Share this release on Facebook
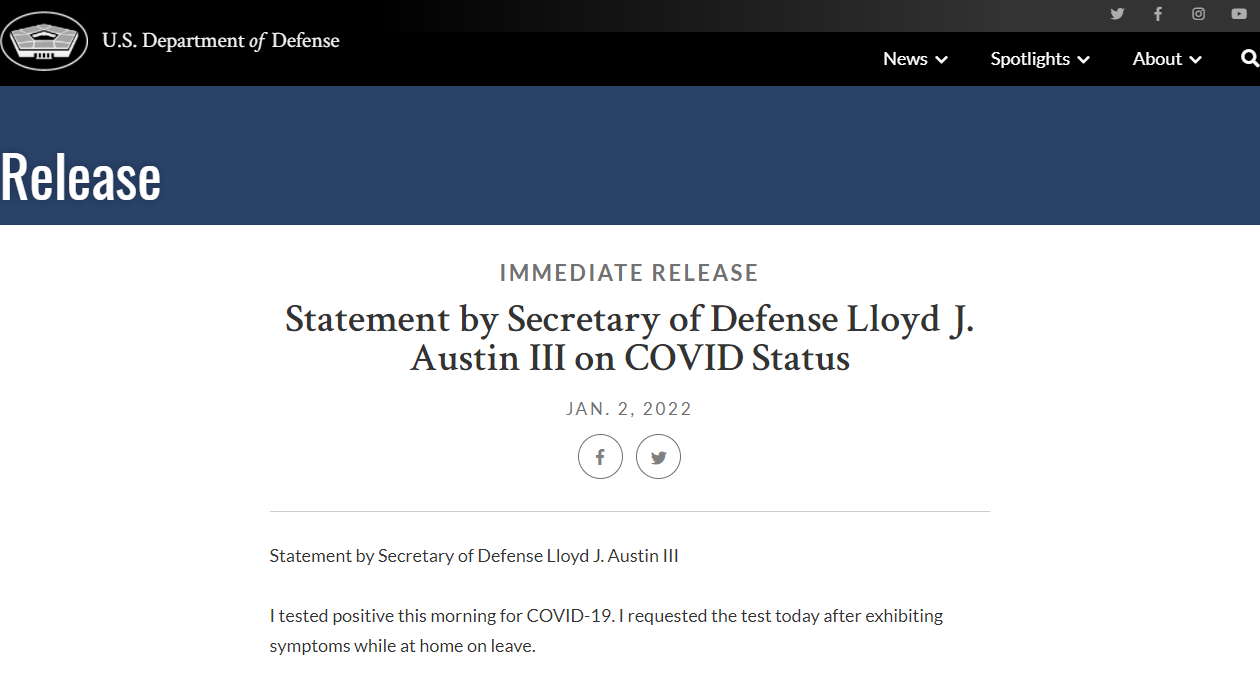 600,457
